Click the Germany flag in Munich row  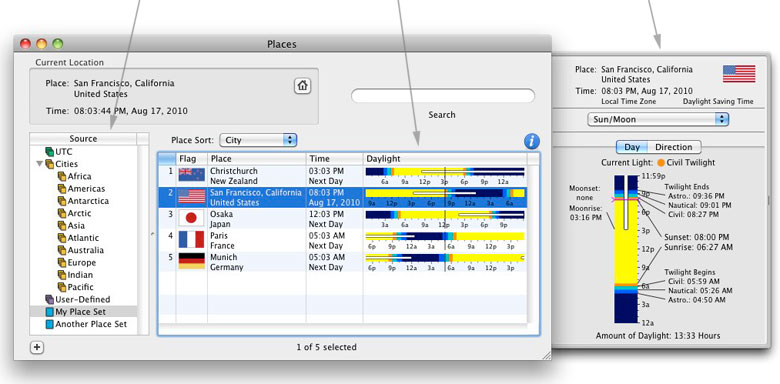[x=192, y=261]
